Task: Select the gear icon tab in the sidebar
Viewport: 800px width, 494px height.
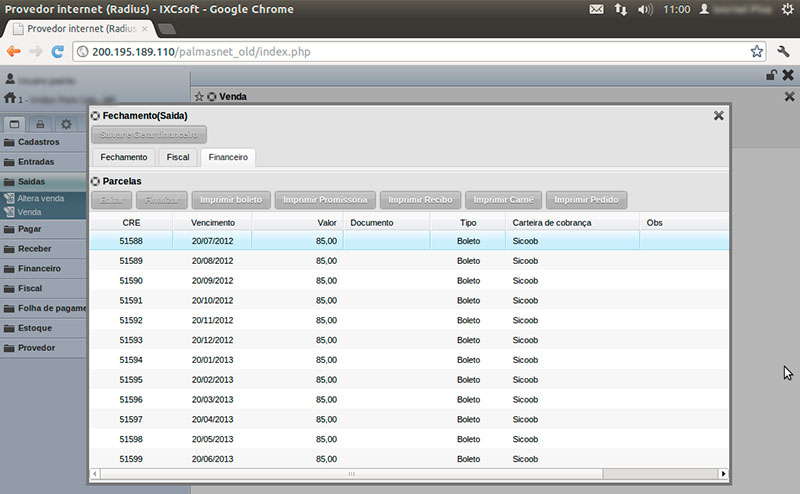Action: (x=66, y=124)
